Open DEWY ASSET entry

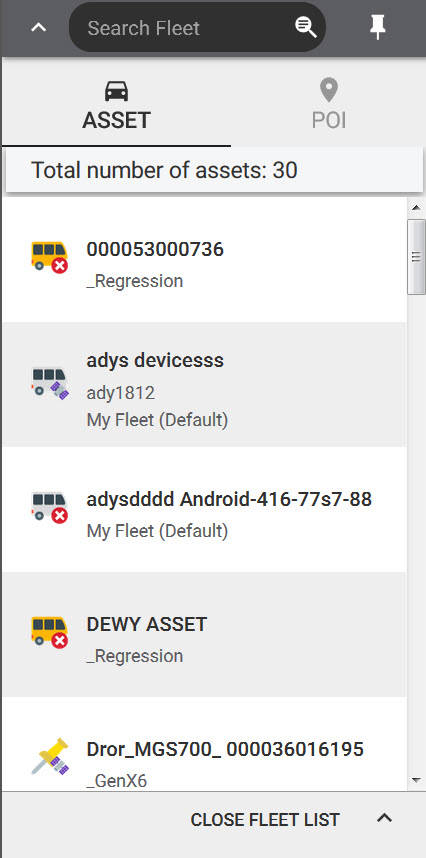click(205, 634)
